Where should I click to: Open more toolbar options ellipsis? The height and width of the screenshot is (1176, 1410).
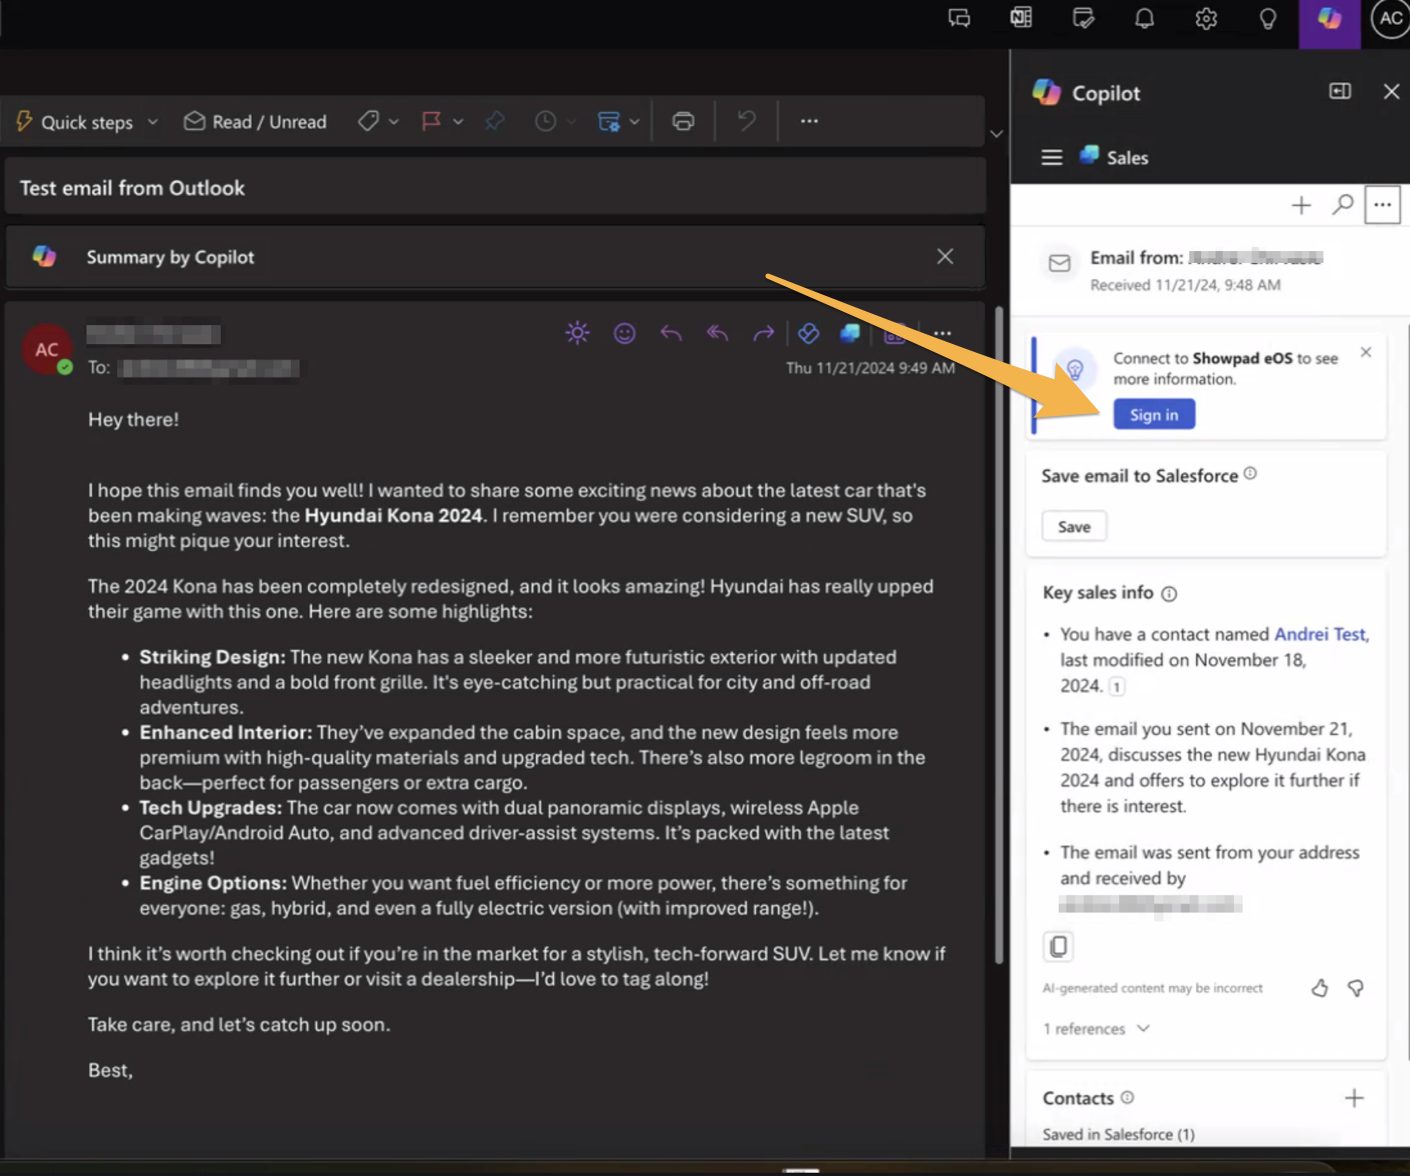(809, 122)
